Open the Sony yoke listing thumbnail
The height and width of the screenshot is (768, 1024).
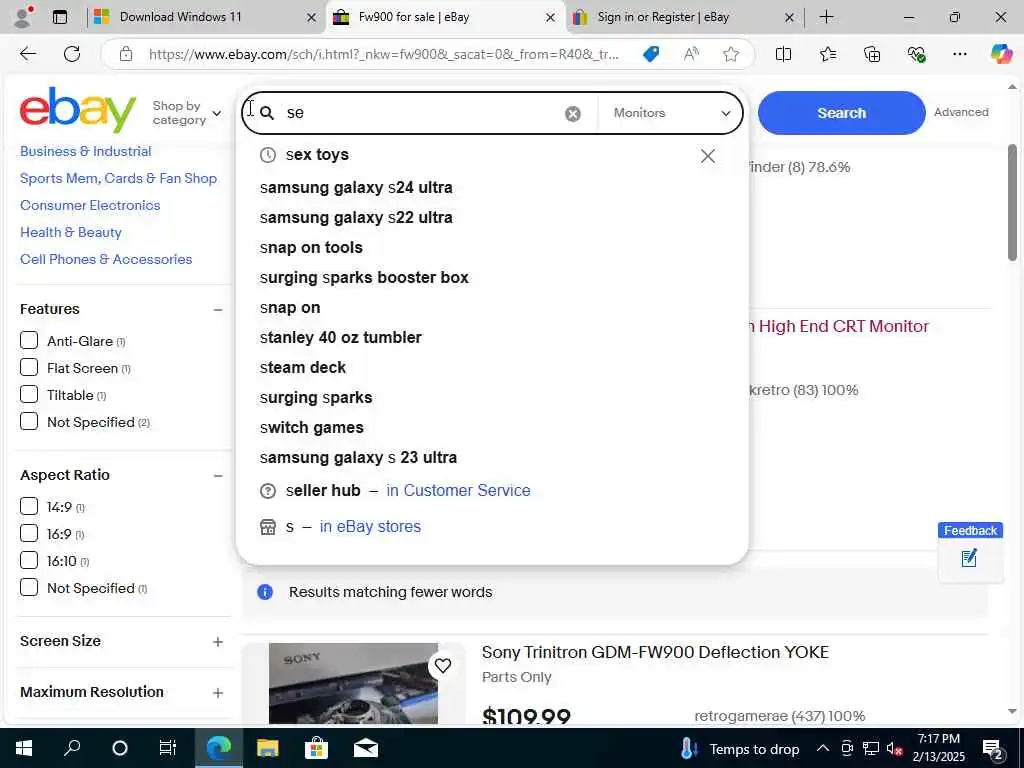click(353, 684)
